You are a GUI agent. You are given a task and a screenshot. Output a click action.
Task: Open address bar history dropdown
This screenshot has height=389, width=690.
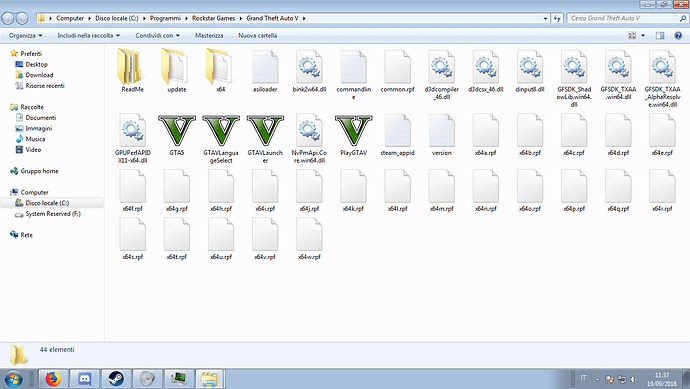click(546, 18)
